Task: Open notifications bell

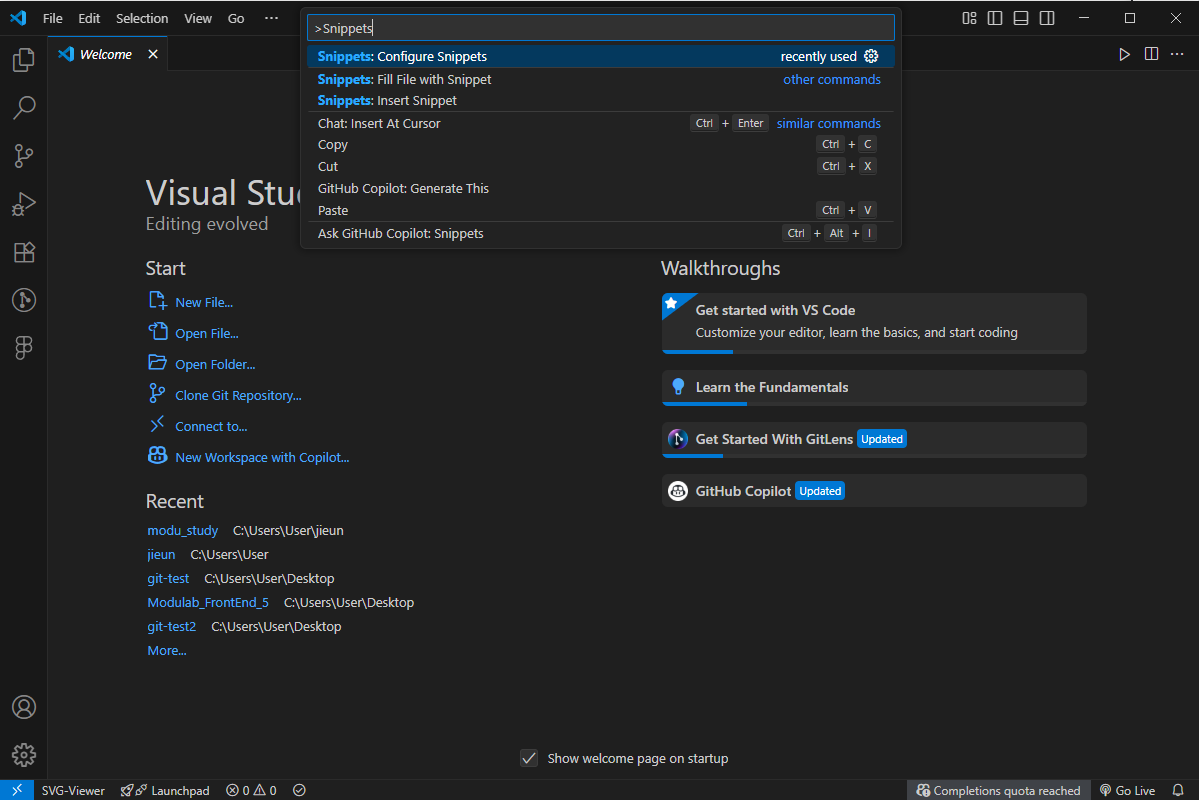Action: pyautogui.click(x=1178, y=790)
